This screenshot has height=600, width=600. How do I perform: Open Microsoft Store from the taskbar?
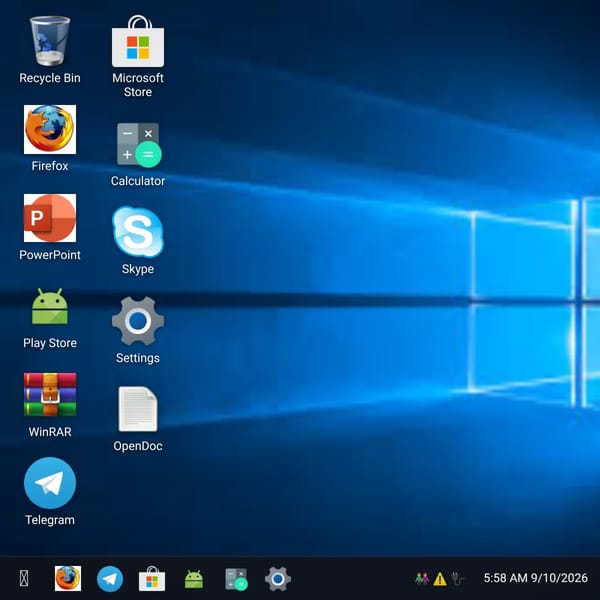[152, 579]
